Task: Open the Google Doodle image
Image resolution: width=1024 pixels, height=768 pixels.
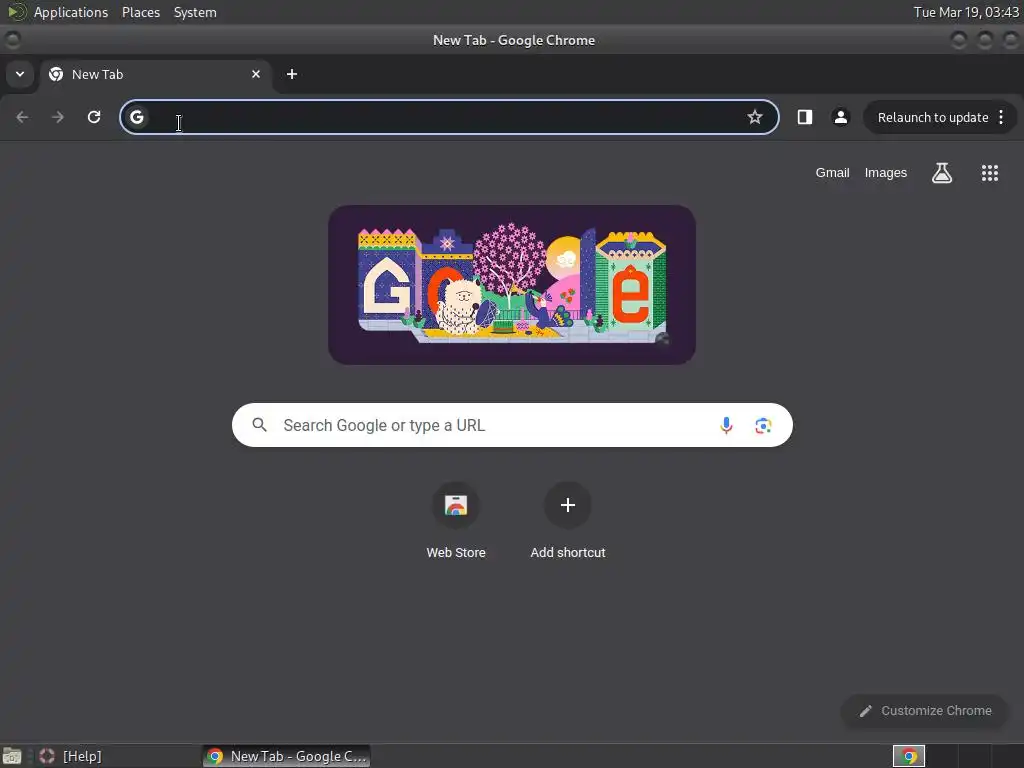Action: tap(512, 285)
